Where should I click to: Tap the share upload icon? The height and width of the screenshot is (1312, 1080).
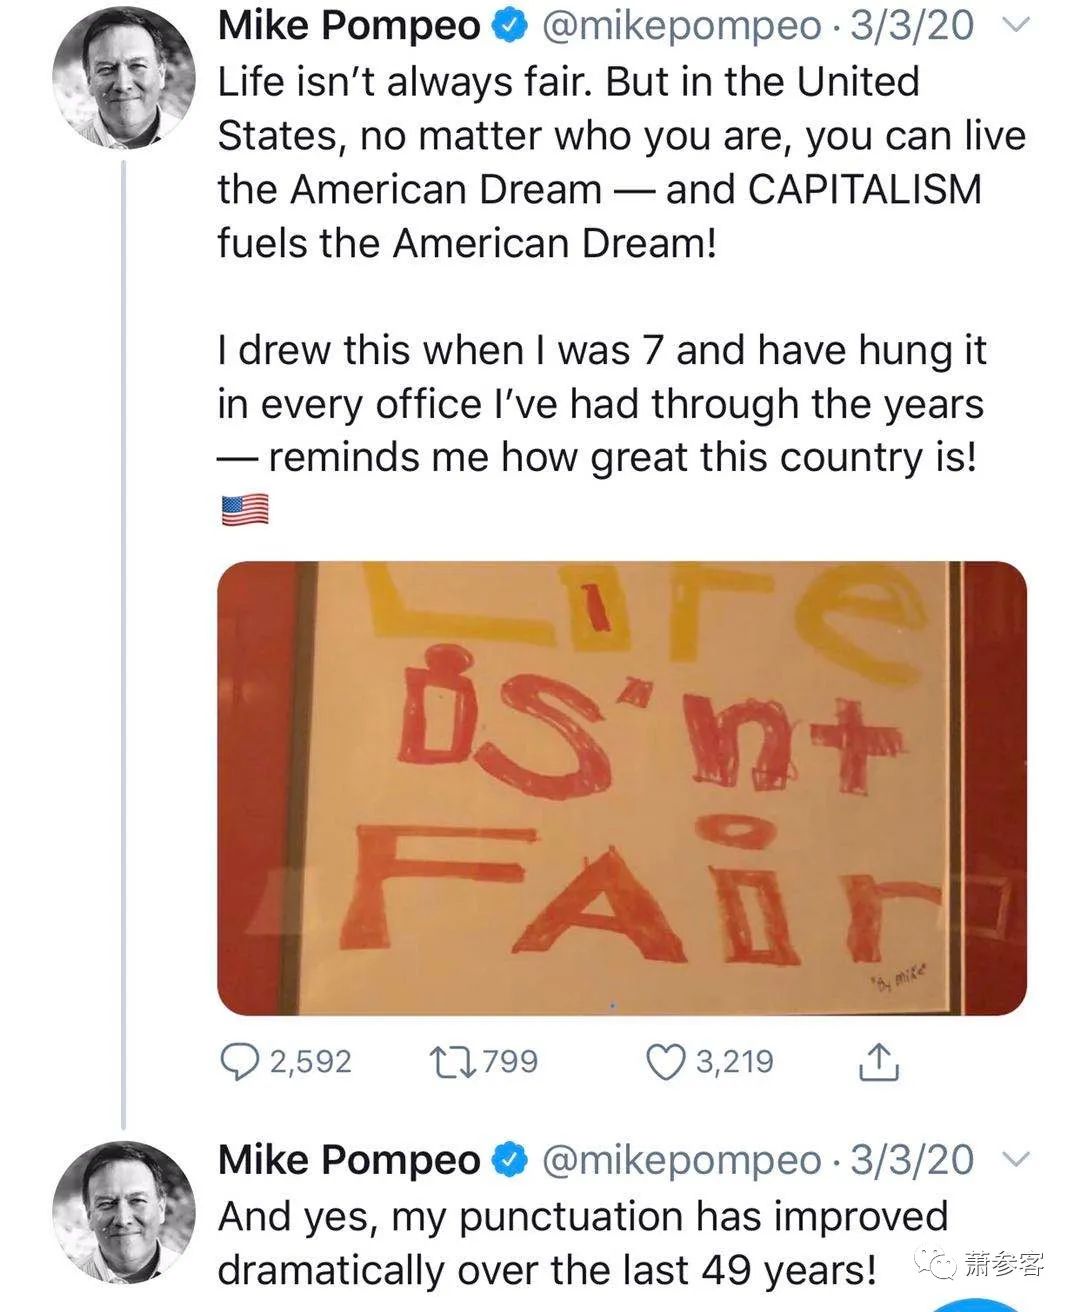(879, 1062)
